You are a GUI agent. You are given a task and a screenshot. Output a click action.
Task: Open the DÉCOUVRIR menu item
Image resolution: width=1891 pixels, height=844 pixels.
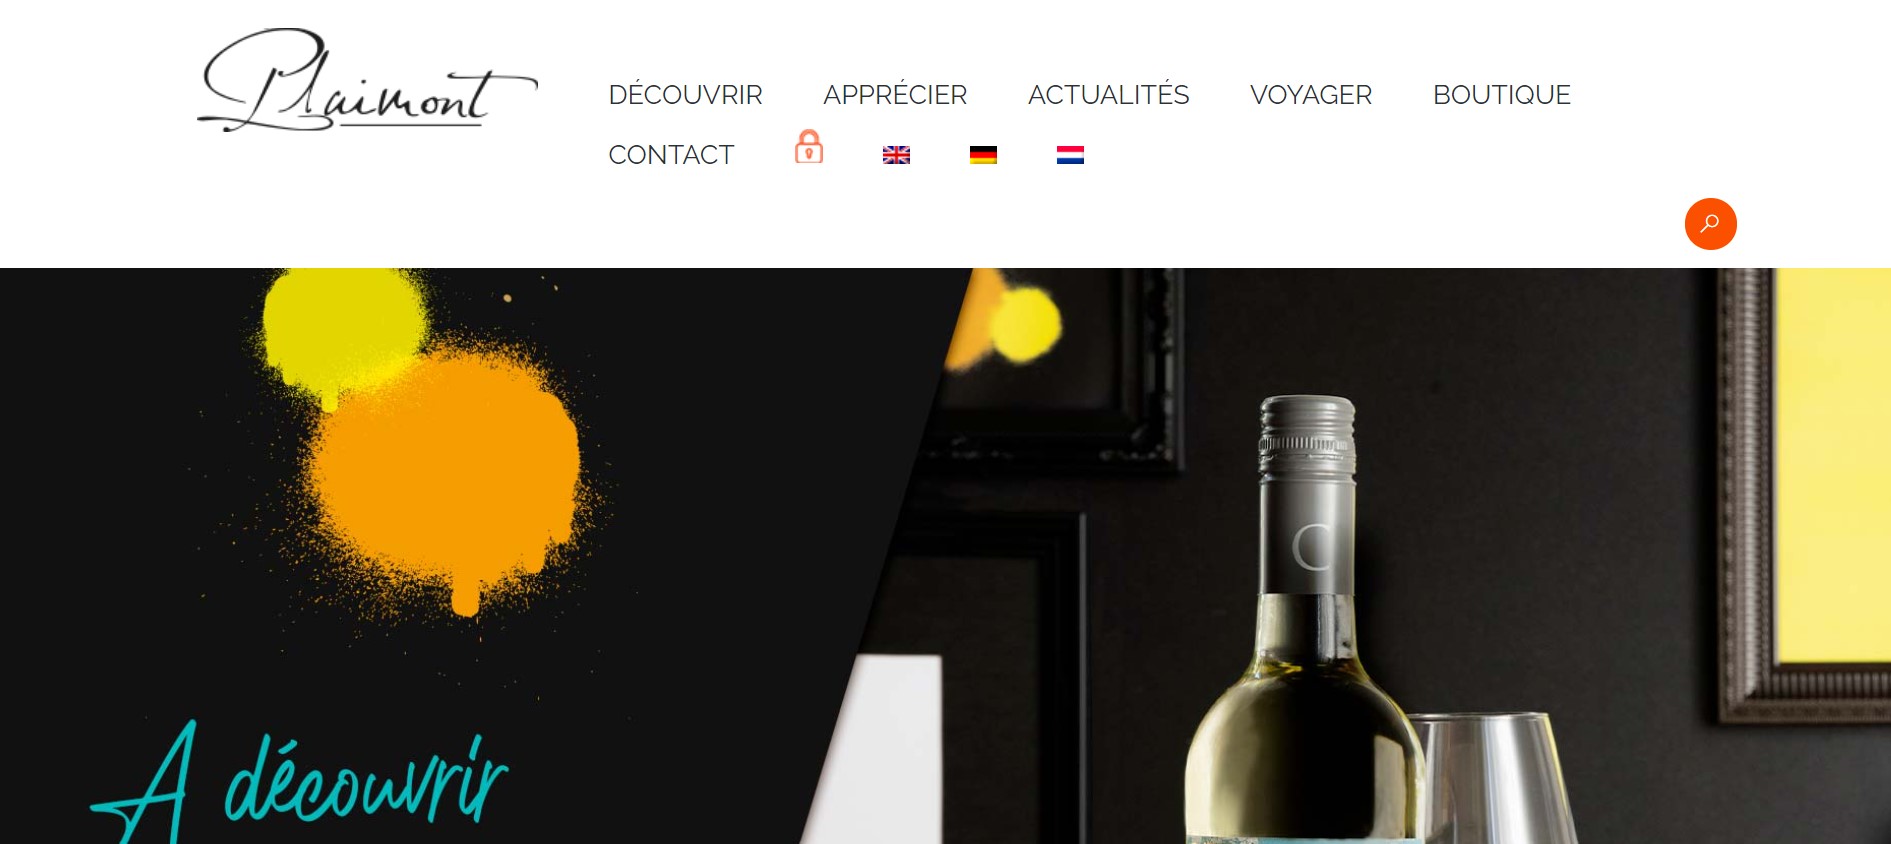685,95
